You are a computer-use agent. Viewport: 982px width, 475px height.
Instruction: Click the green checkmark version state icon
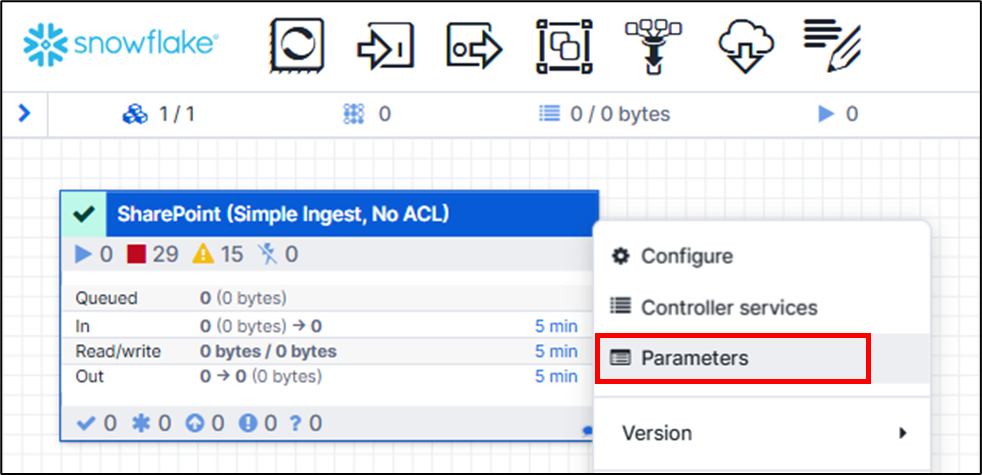[x=84, y=214]
